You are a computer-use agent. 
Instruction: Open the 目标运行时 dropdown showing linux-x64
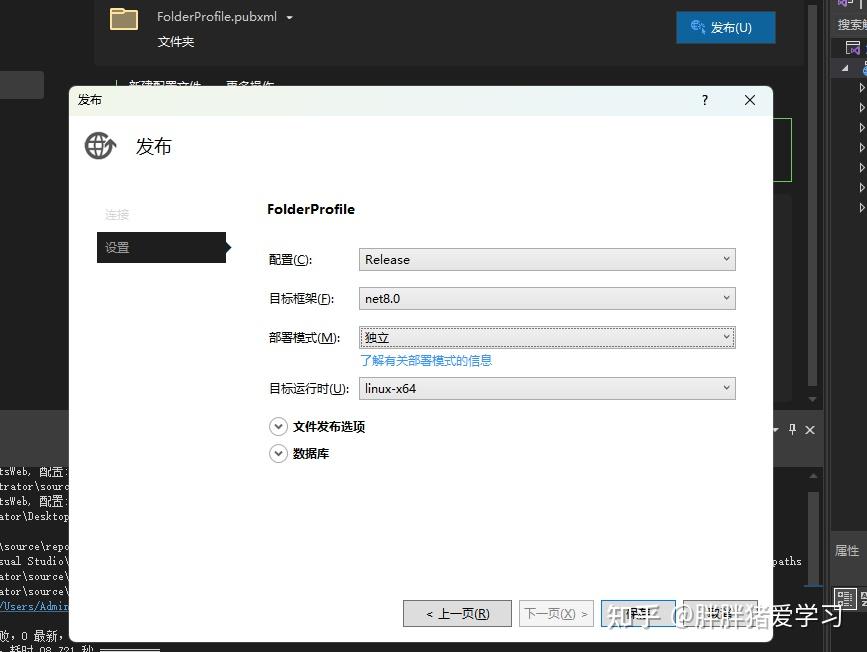(x=727, y=388)
